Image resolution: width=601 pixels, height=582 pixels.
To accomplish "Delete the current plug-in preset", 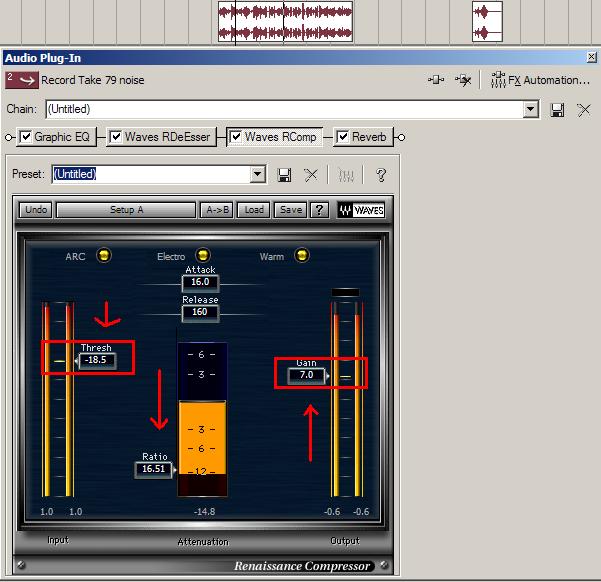I will (310, 175).
